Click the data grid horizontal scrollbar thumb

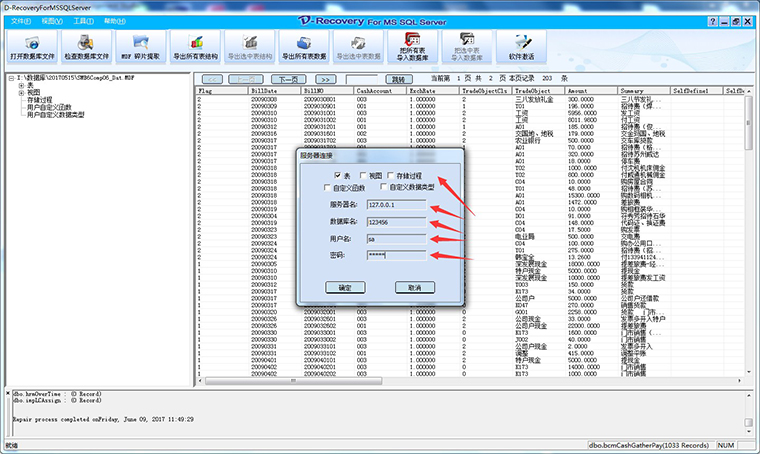(293, 381)
